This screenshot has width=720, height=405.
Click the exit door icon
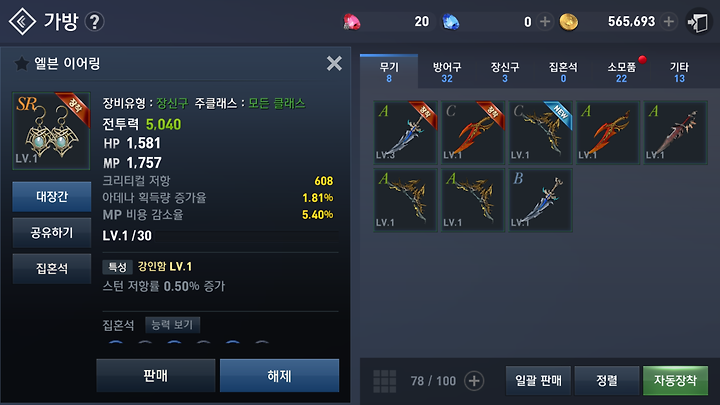point(698,22)
